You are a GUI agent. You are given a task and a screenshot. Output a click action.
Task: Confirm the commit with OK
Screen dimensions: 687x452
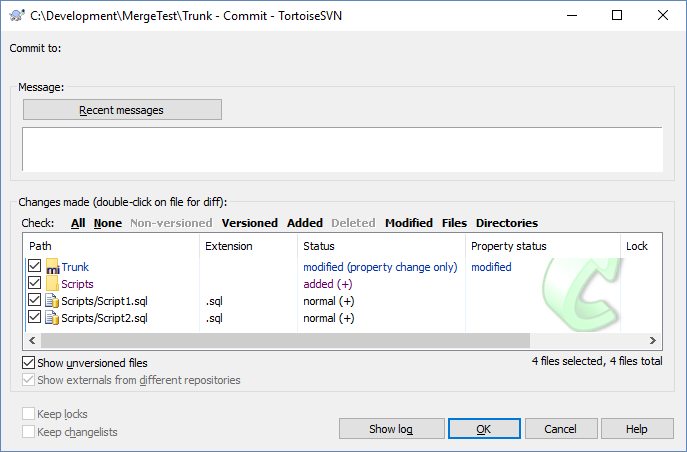pos(483,429)
